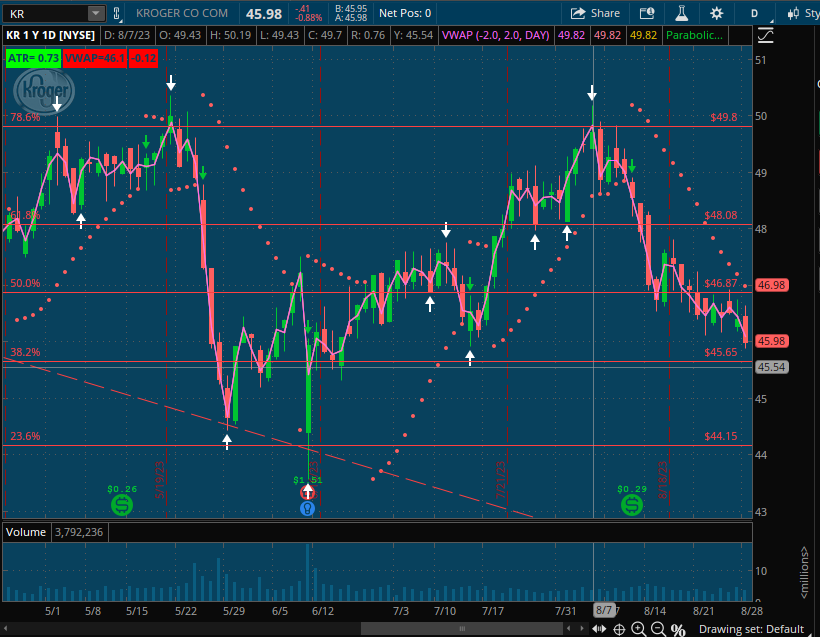Click the $44.15 Fibonacci price label
This screenshot has height=637, width=820.
click(721, 436)
